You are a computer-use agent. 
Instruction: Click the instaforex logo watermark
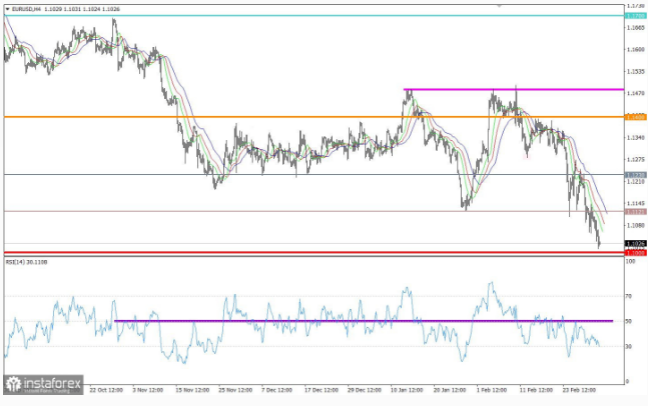44,385
